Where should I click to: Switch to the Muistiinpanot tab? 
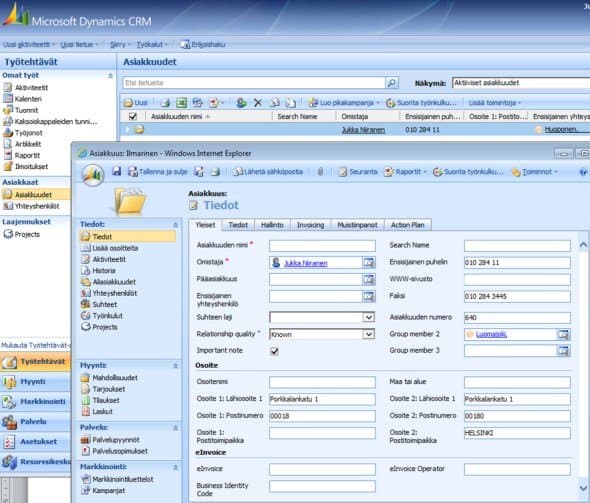[357, 225]
